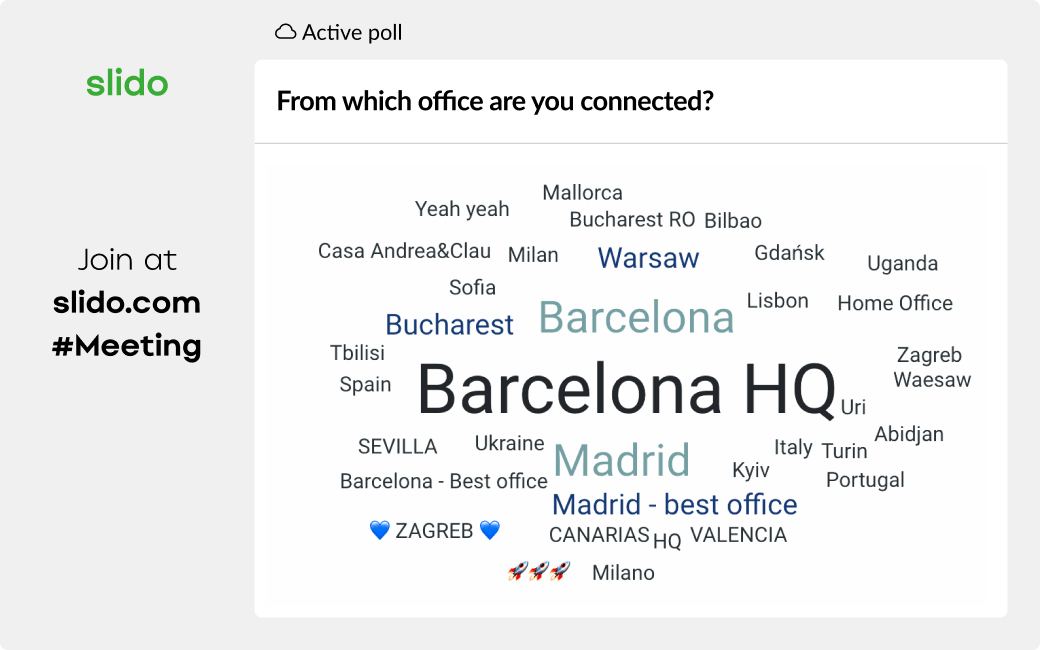Click the blue Bucharest word

click(x=449, y=325)
